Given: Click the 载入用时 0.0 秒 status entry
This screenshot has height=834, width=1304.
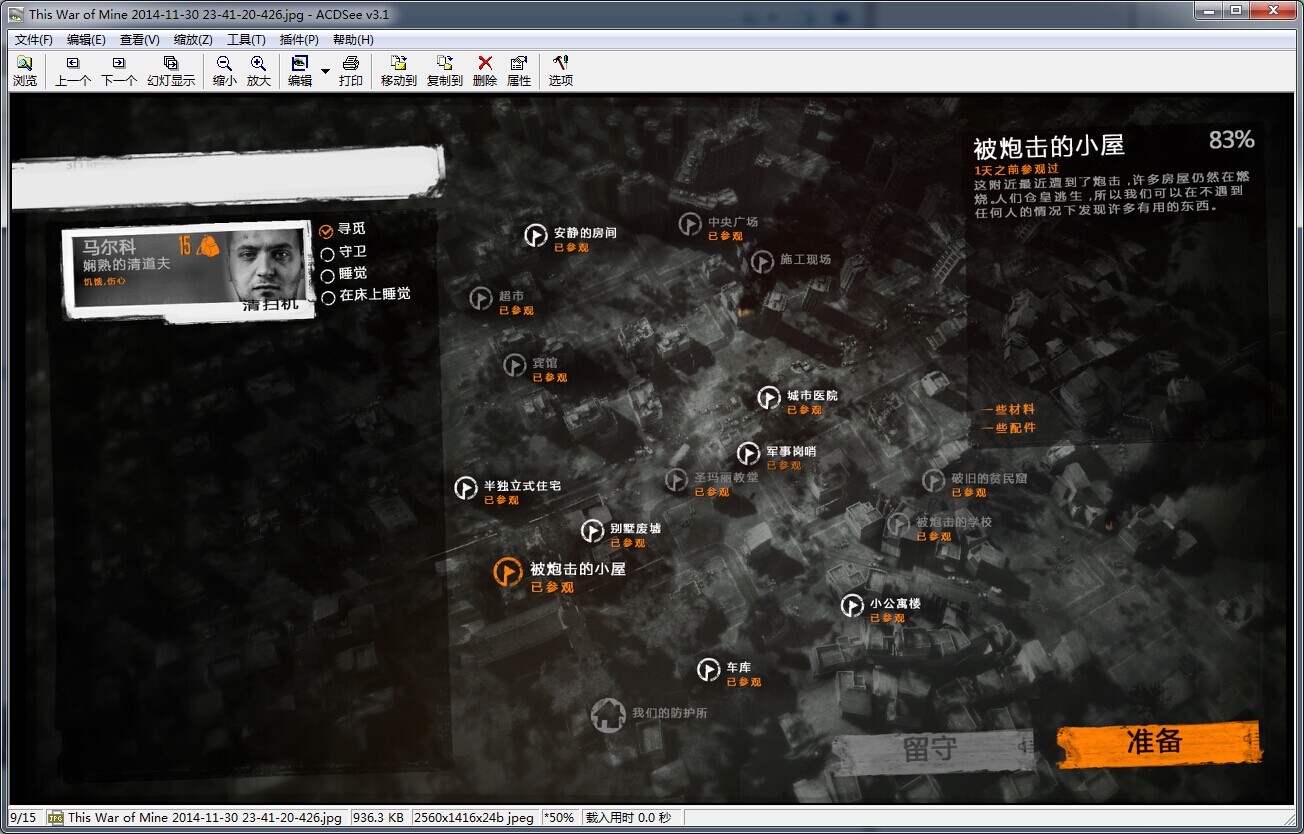Looking at the screenshot, I should [628, 818].
